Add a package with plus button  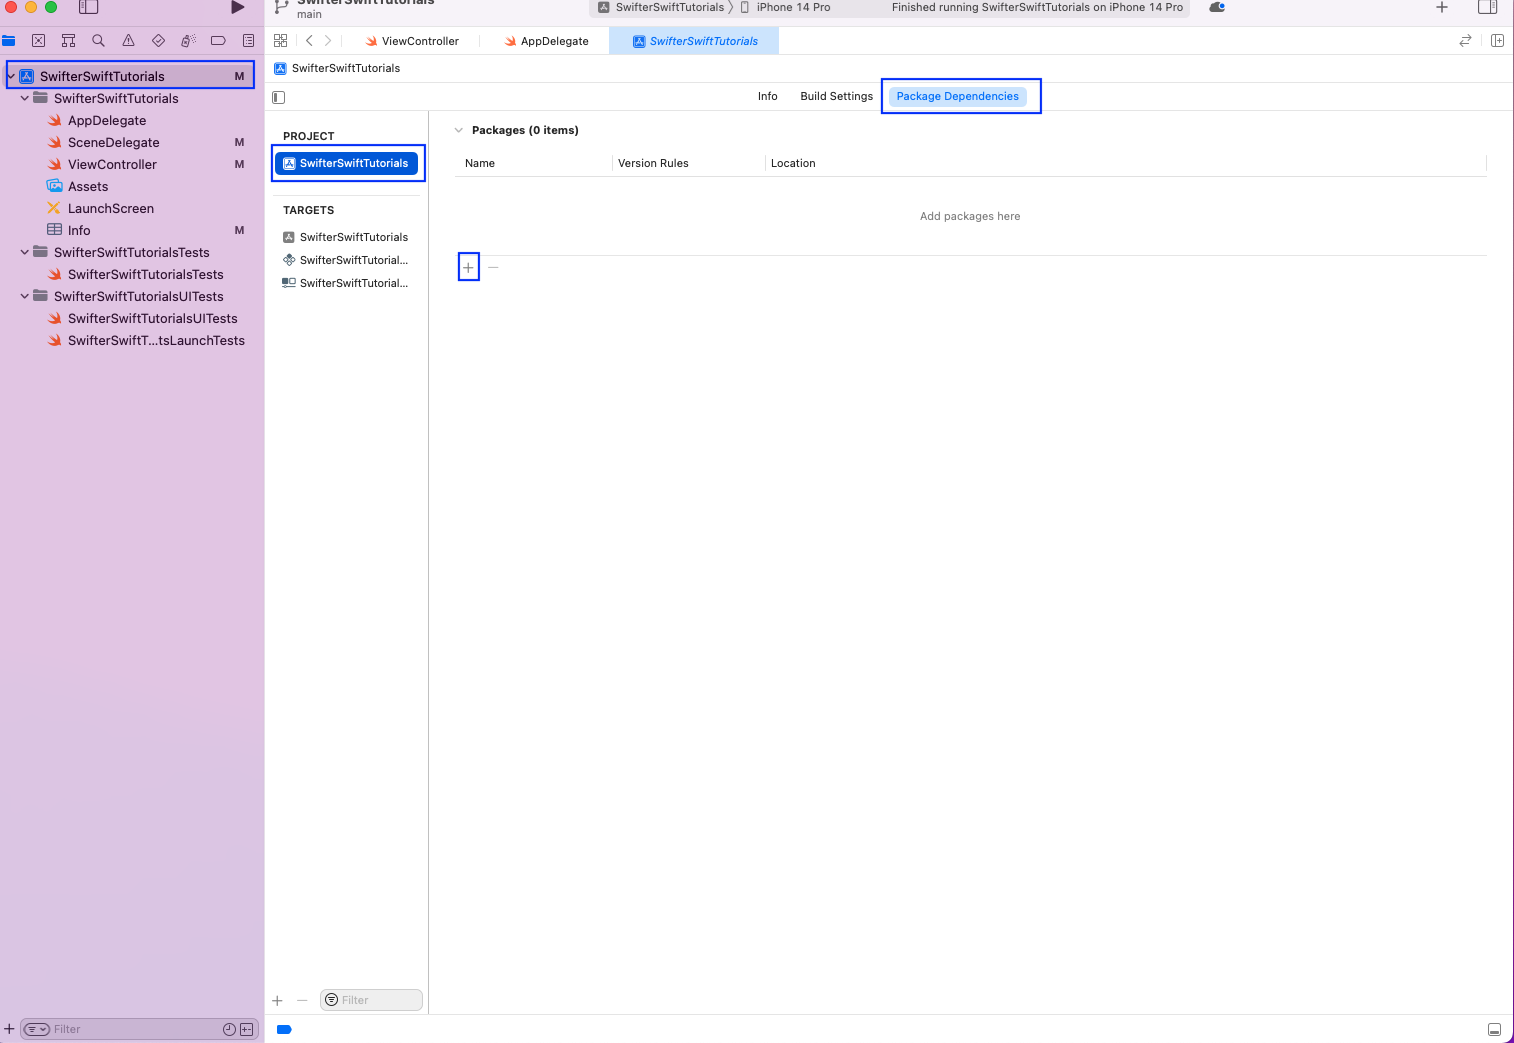point(468,267)
